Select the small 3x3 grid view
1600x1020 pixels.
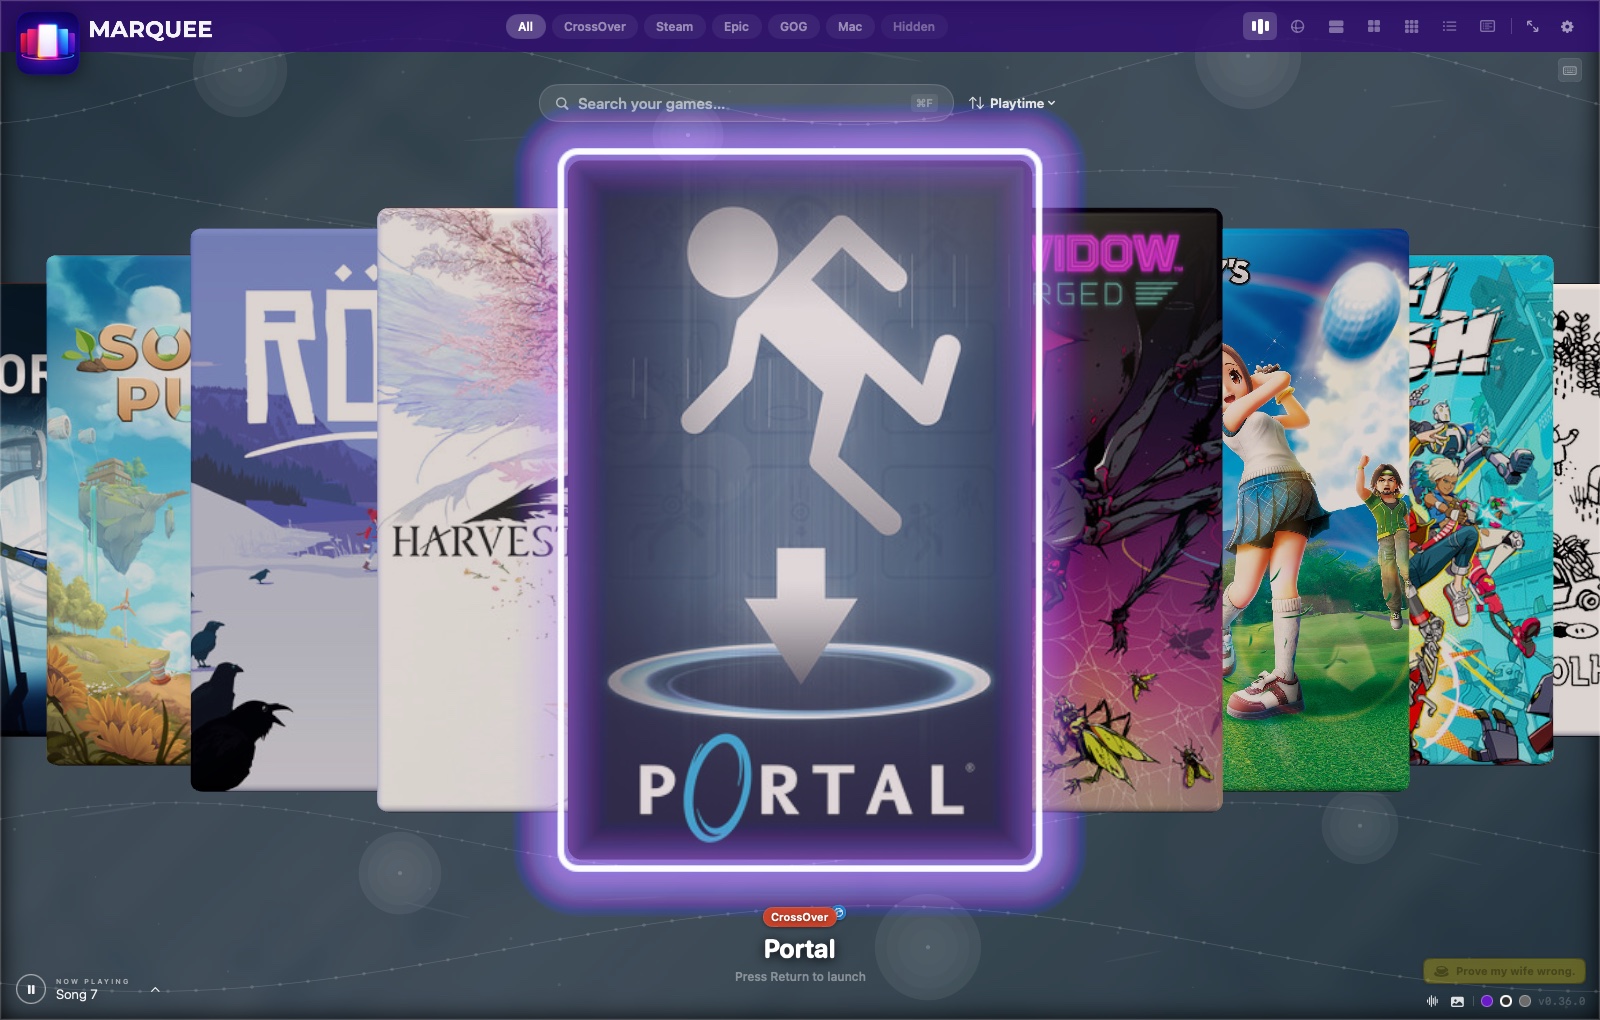(1412, 27)
